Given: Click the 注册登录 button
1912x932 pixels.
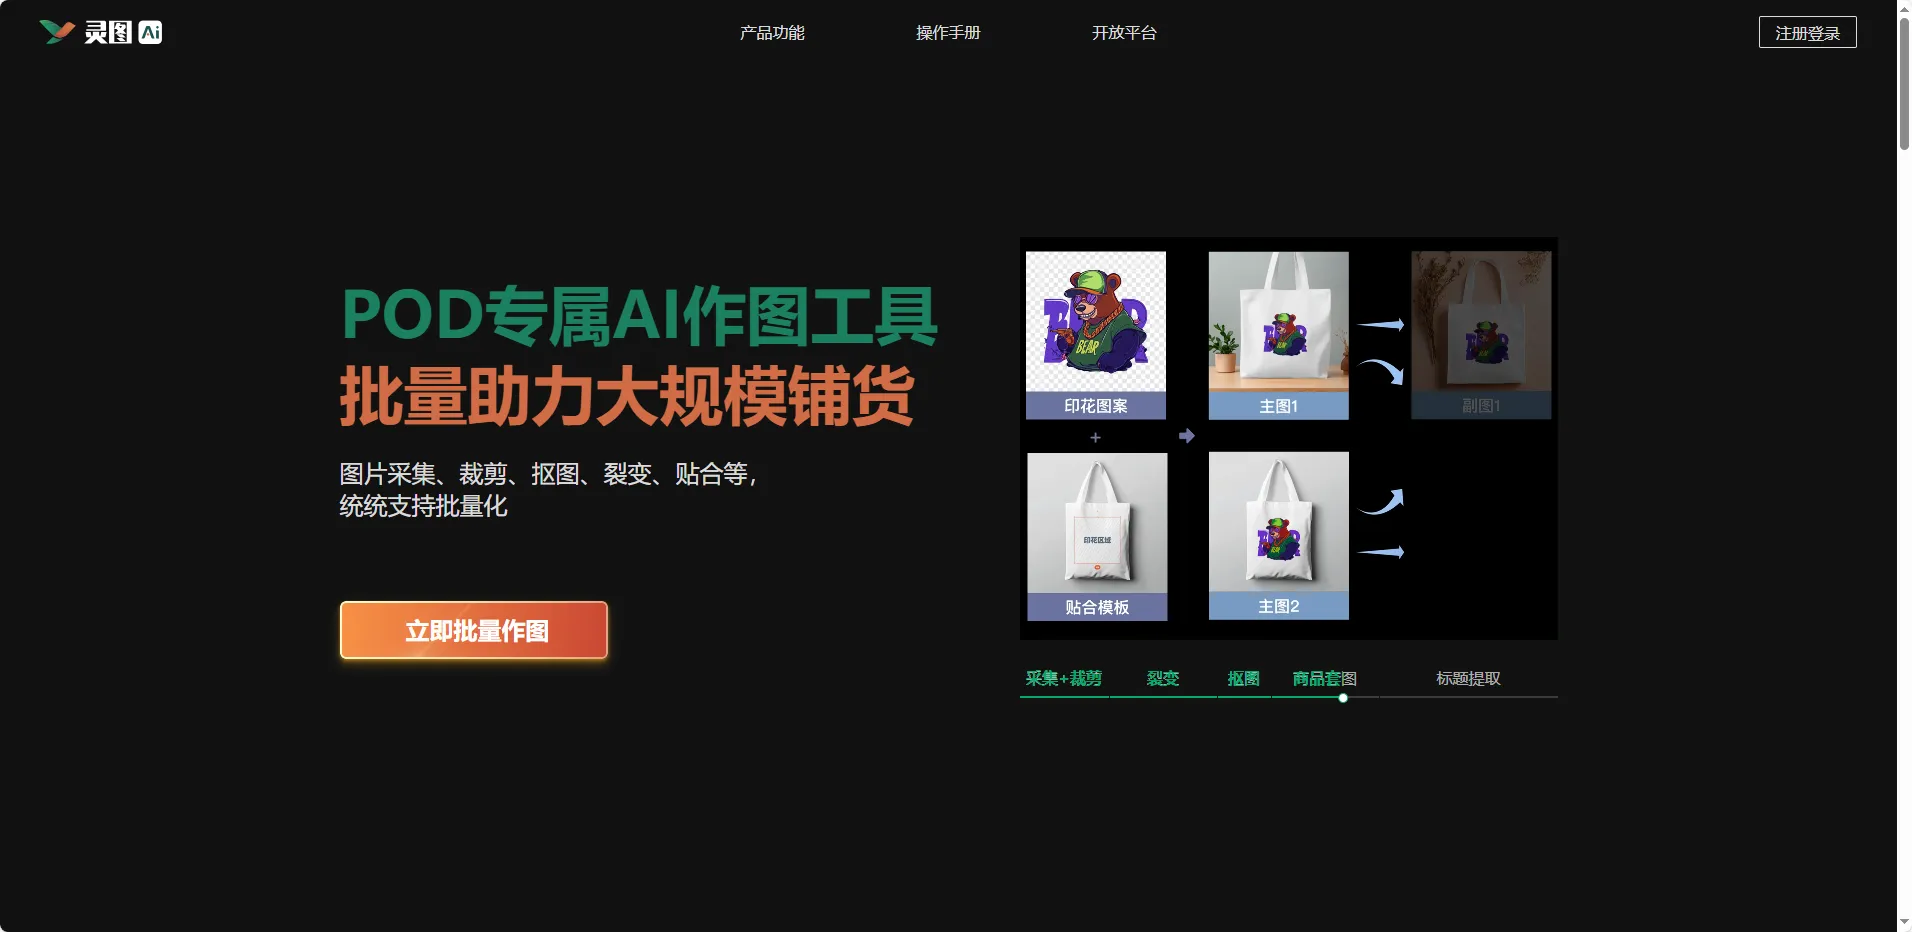Looking at the screenshot, I should coord(1806,31).
